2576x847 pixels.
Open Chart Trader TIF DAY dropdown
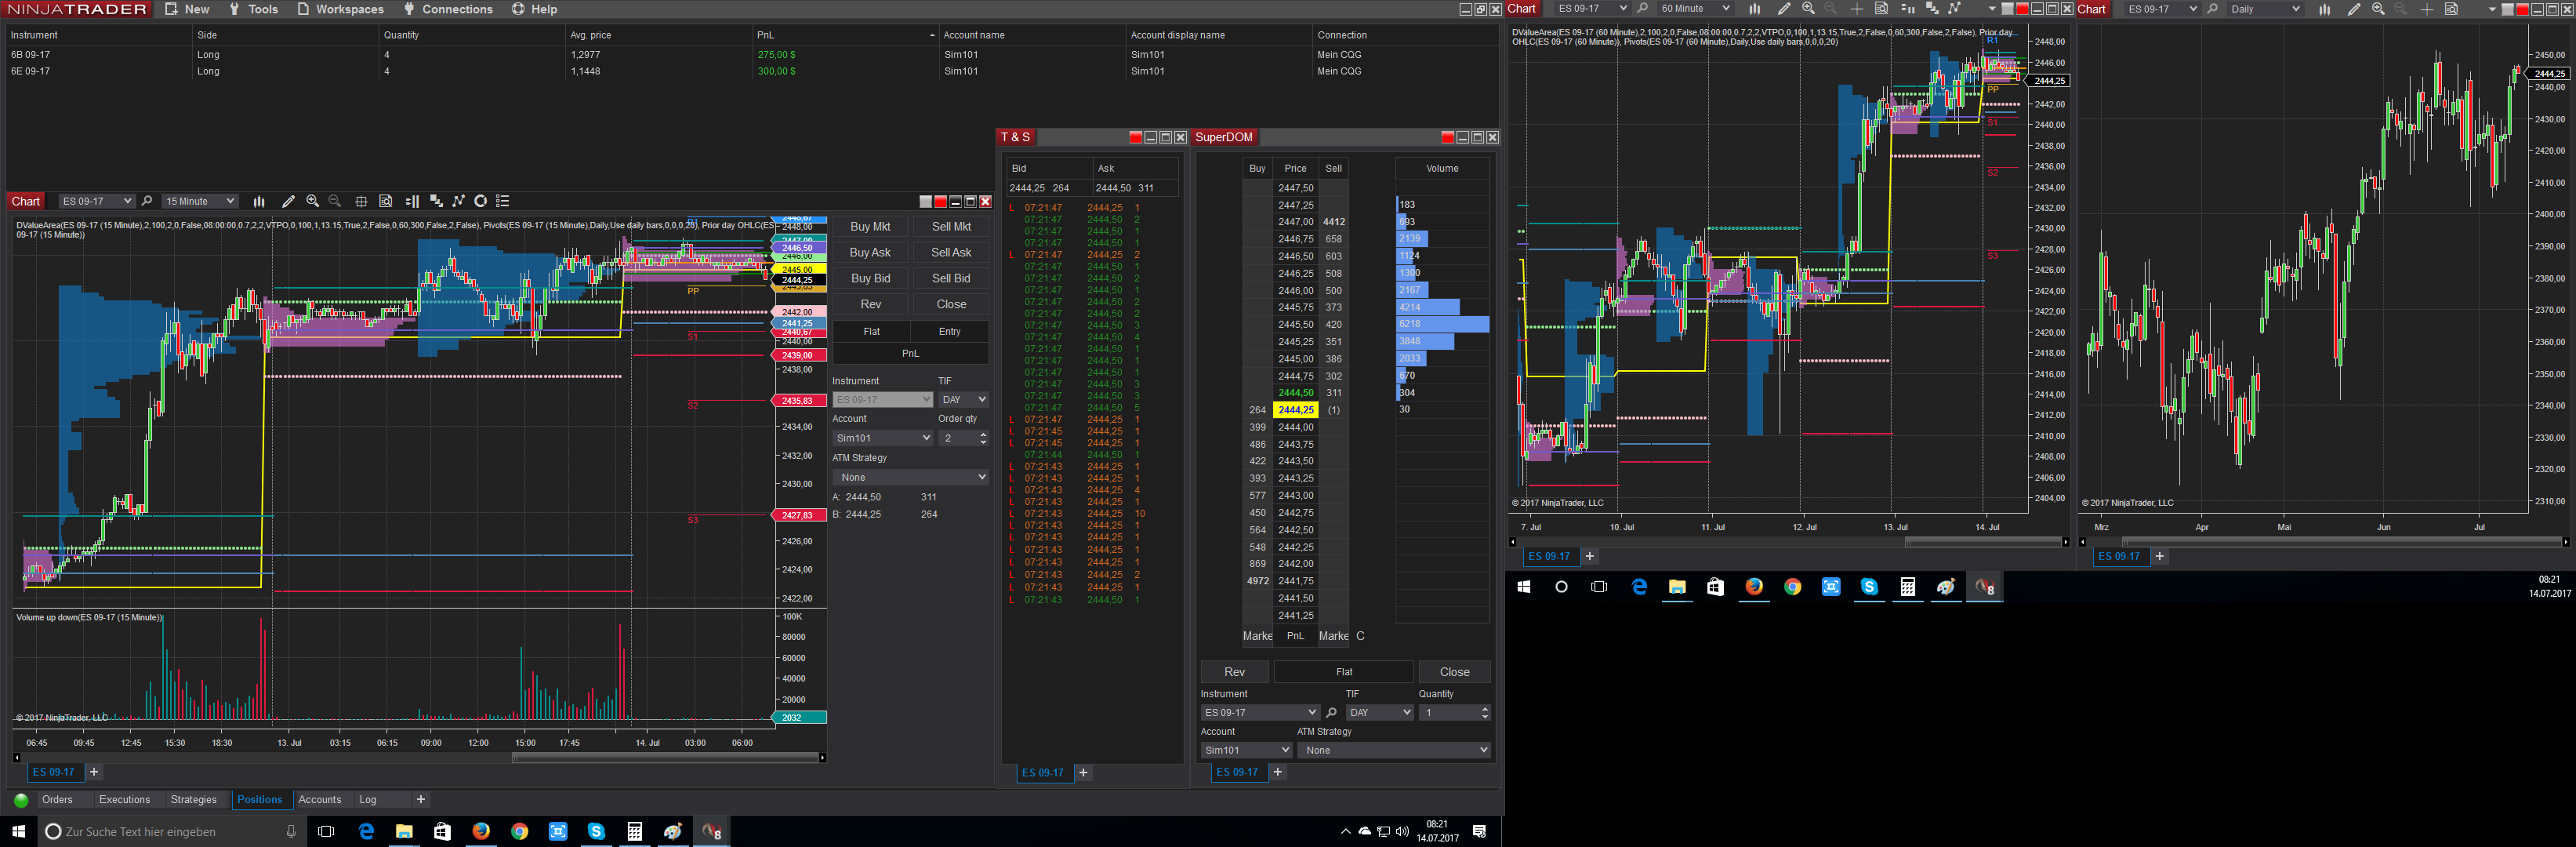964,400
